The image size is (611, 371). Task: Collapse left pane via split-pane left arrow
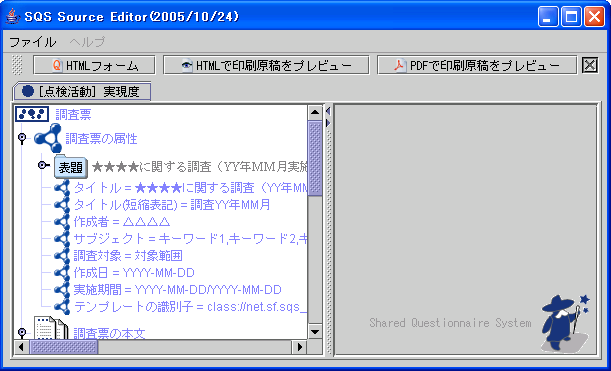tap(328, 111)
